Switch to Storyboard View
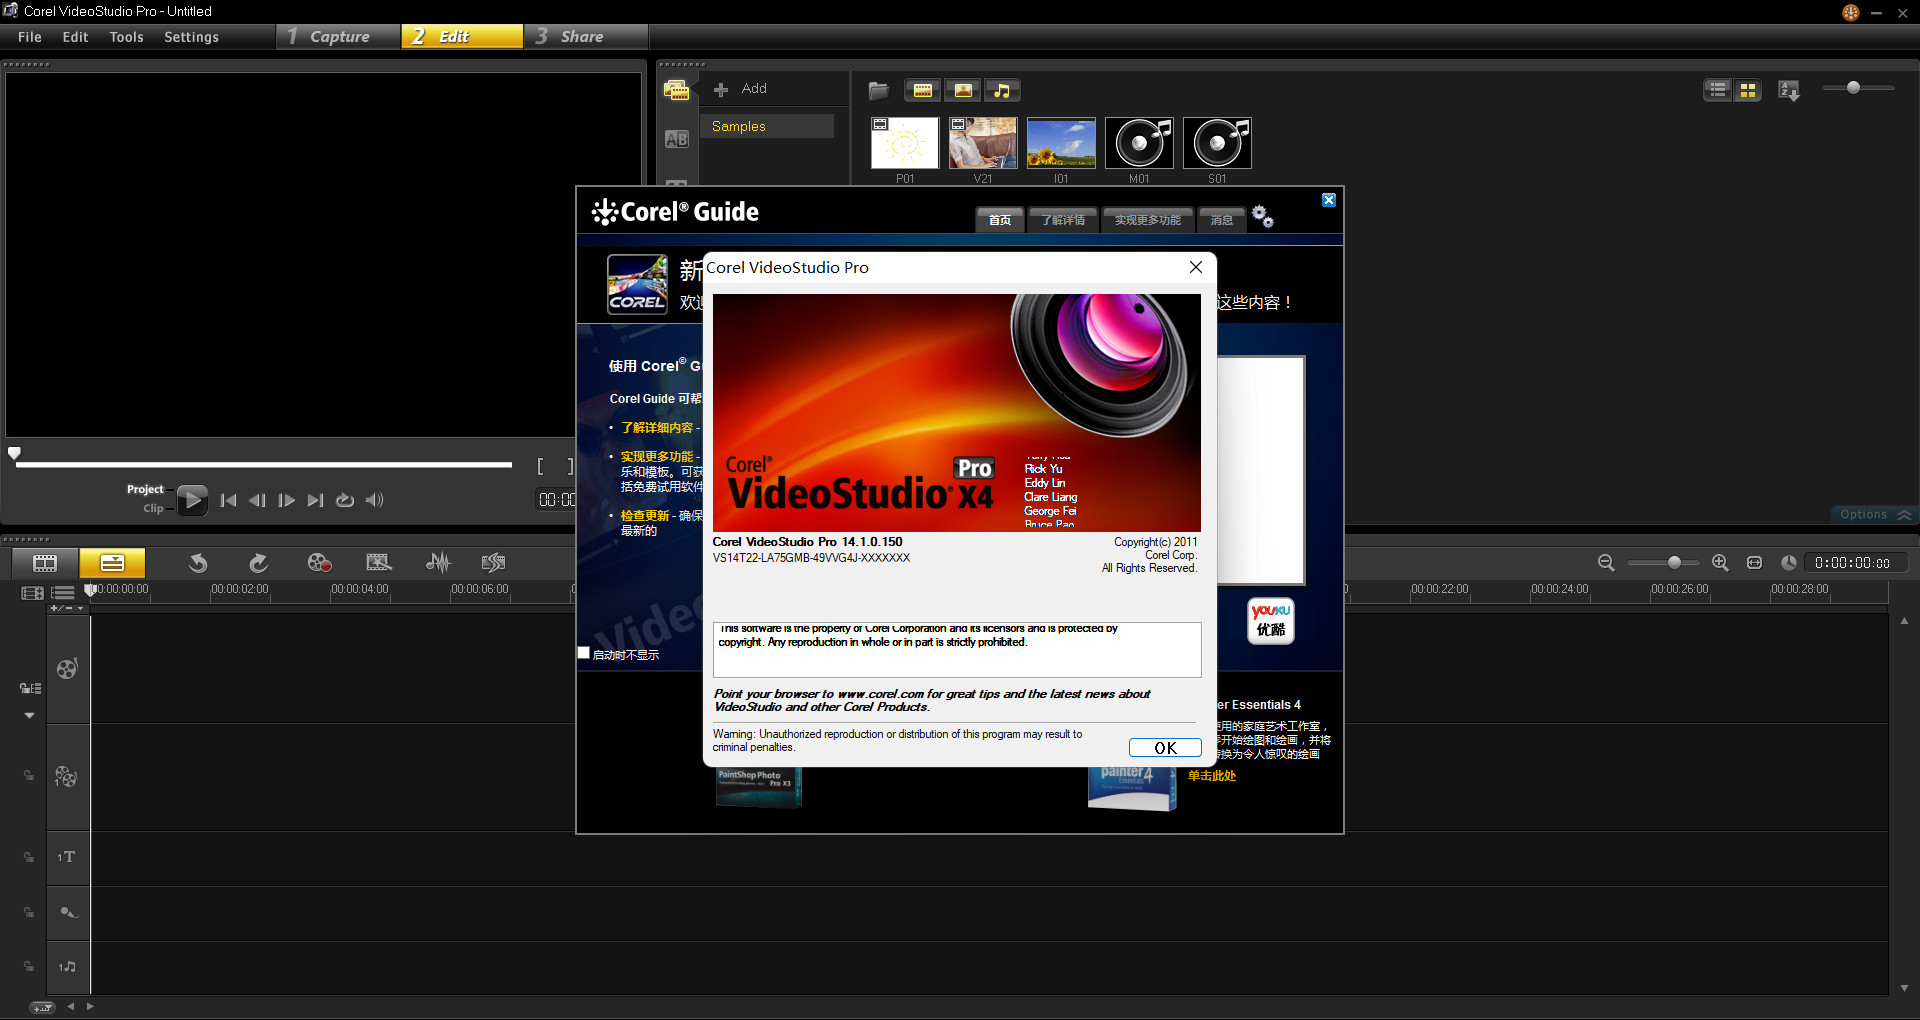Image resolution: width=1920 pixels, height=1020 pixels. [45, 562]
